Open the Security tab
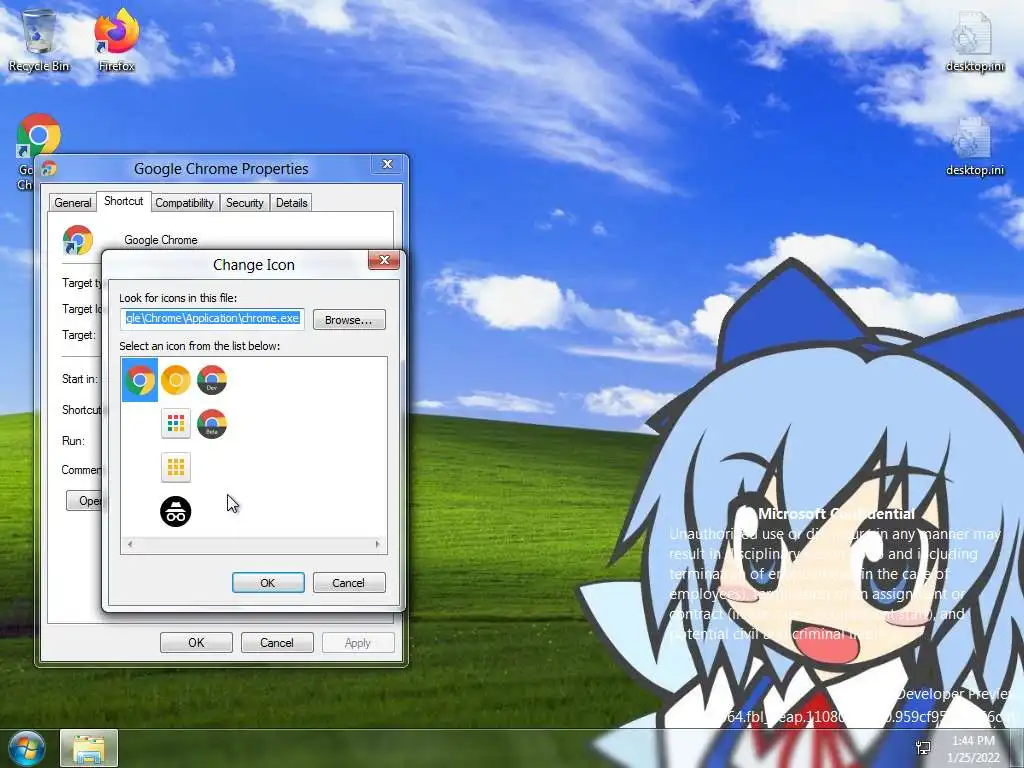The width and height of the screenshot is (1024, 768). [244, 203]
